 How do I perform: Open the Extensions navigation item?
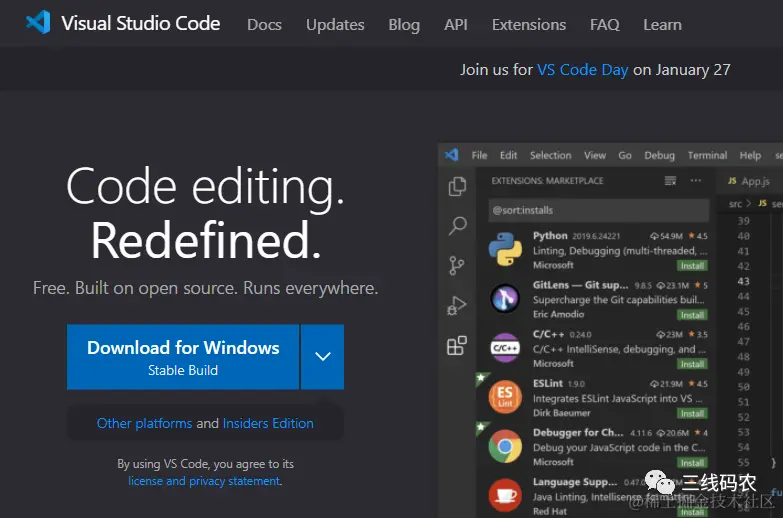point(529,24)
